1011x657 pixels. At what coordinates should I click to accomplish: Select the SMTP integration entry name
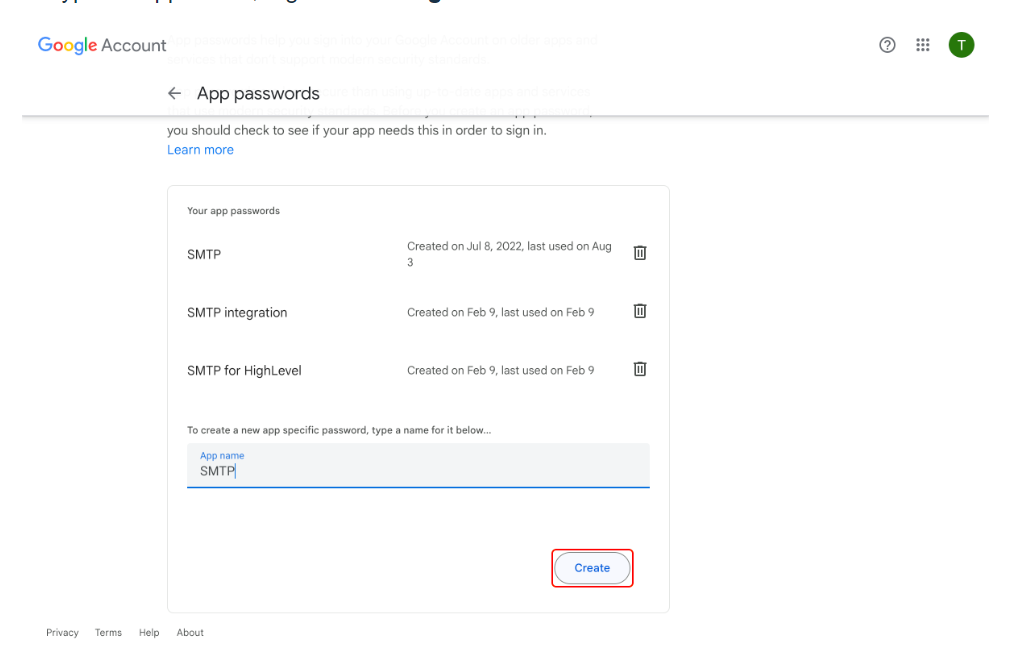coord(237,313)
